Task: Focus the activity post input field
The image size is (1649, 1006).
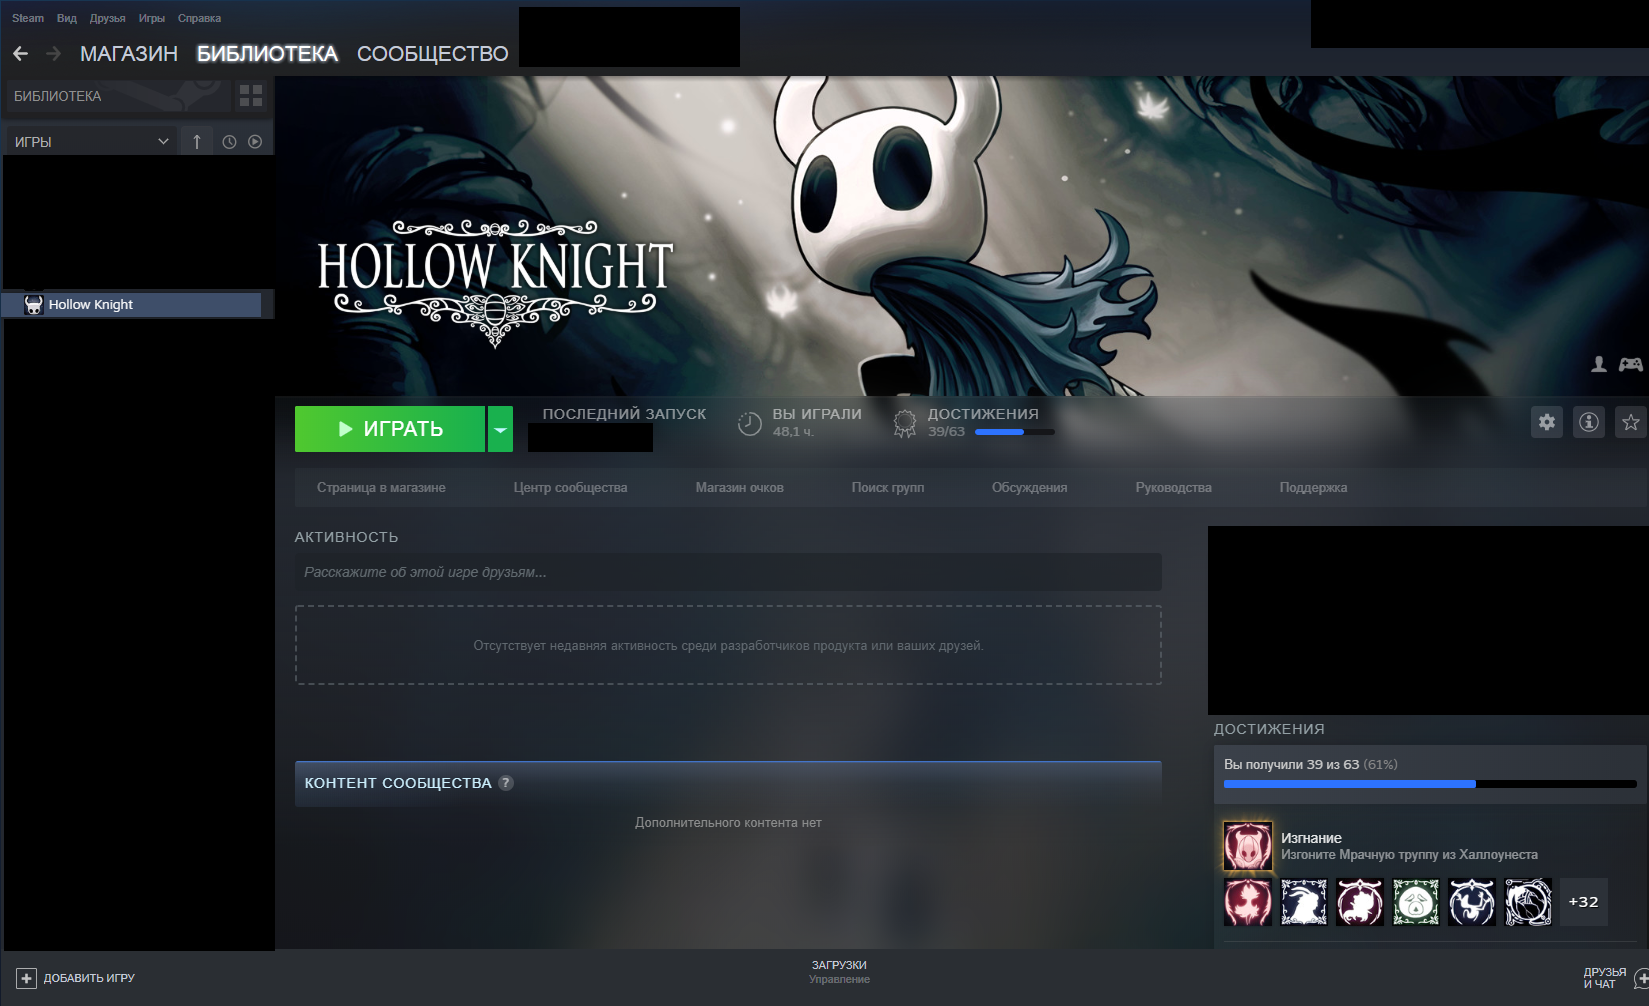Action: (728, 572)
